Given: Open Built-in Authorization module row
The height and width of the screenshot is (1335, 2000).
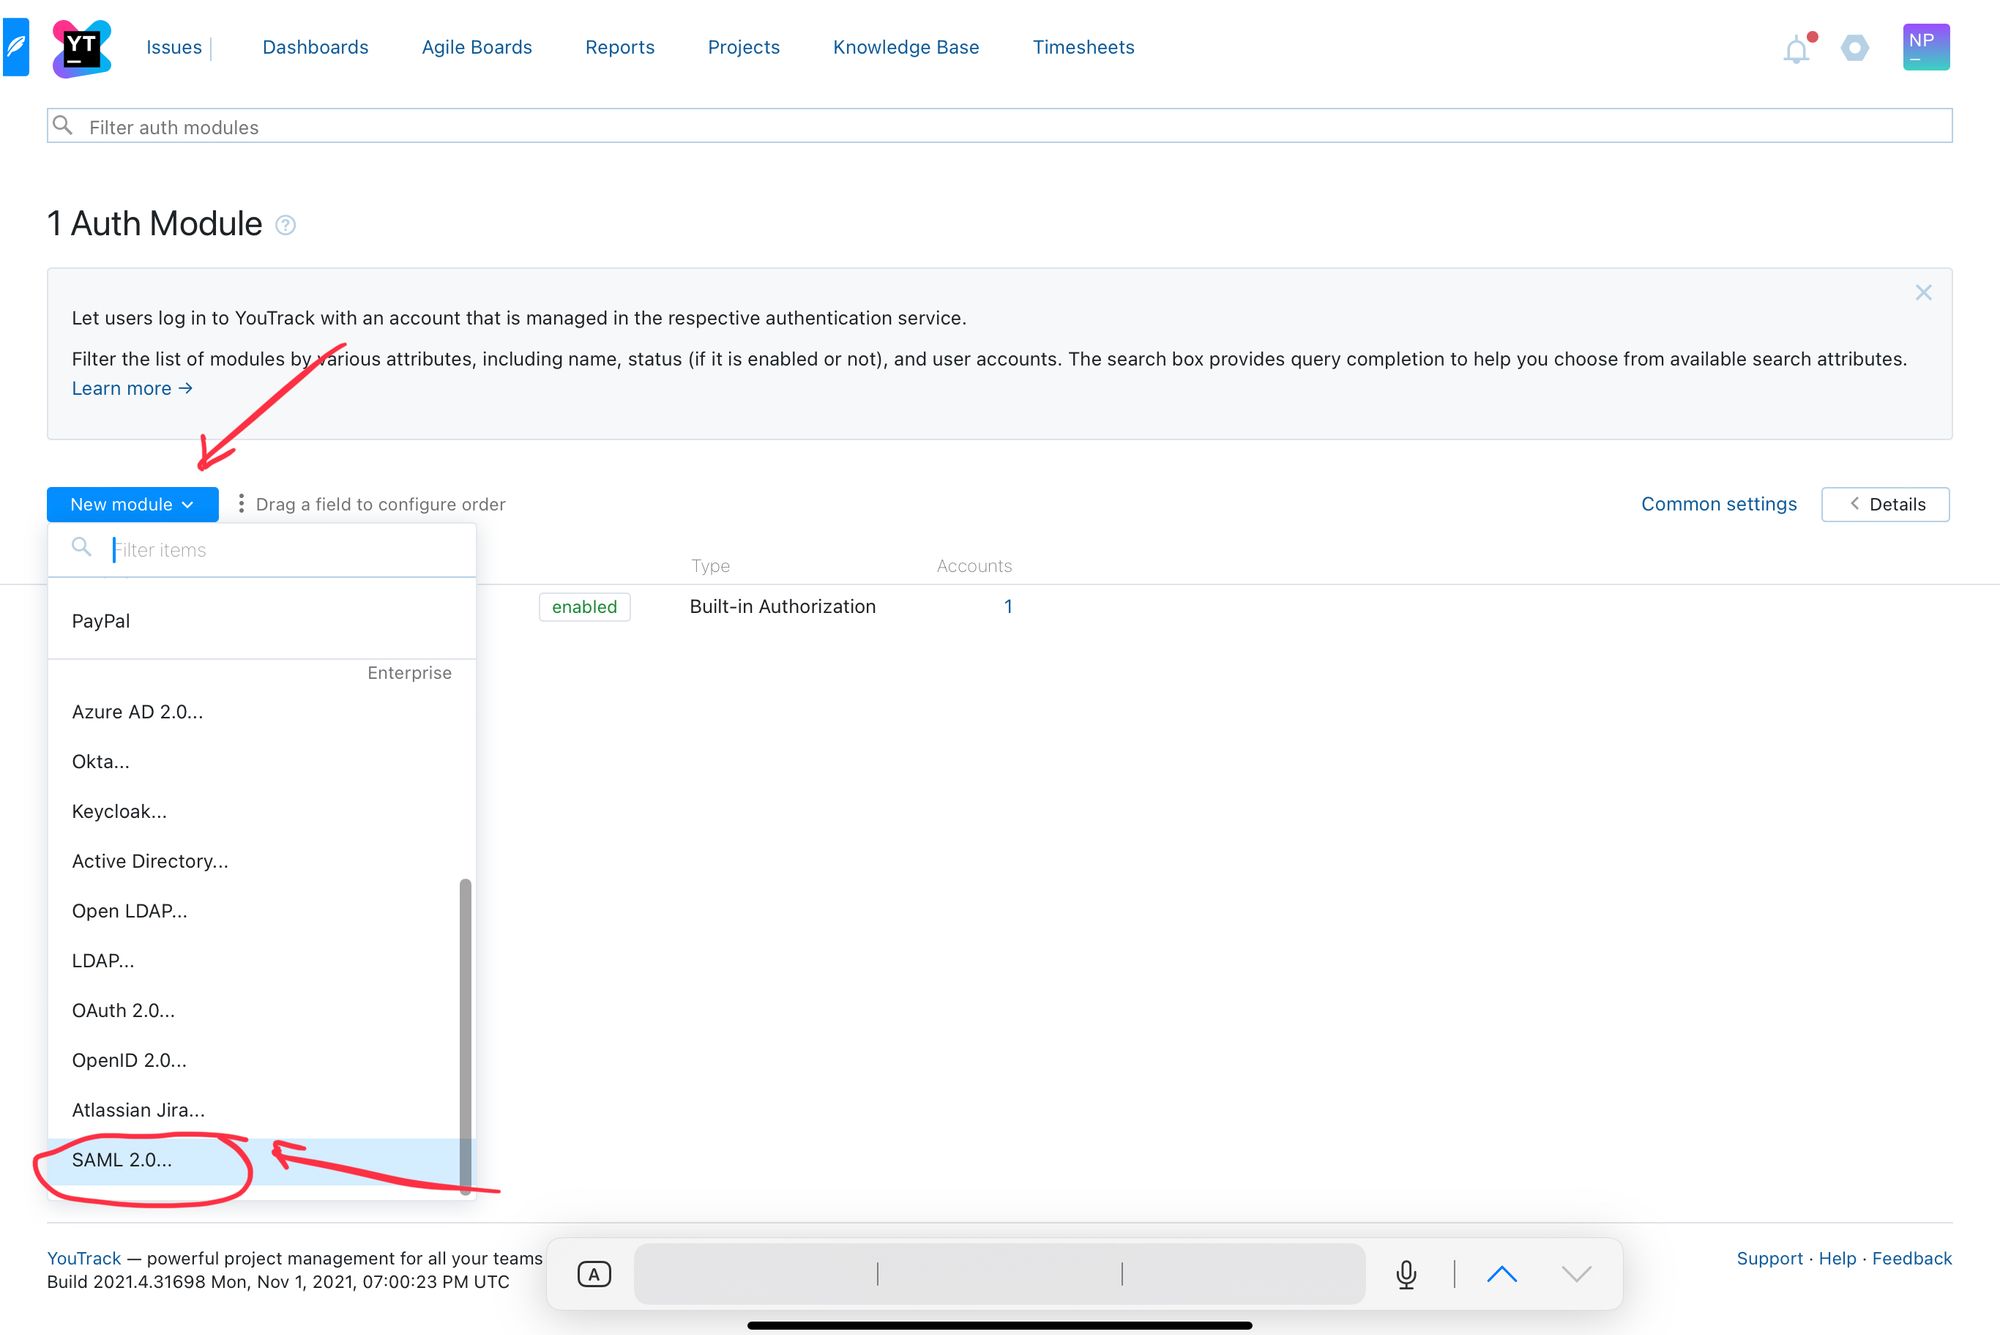Looking at the screenshot, I should (783, 607).
